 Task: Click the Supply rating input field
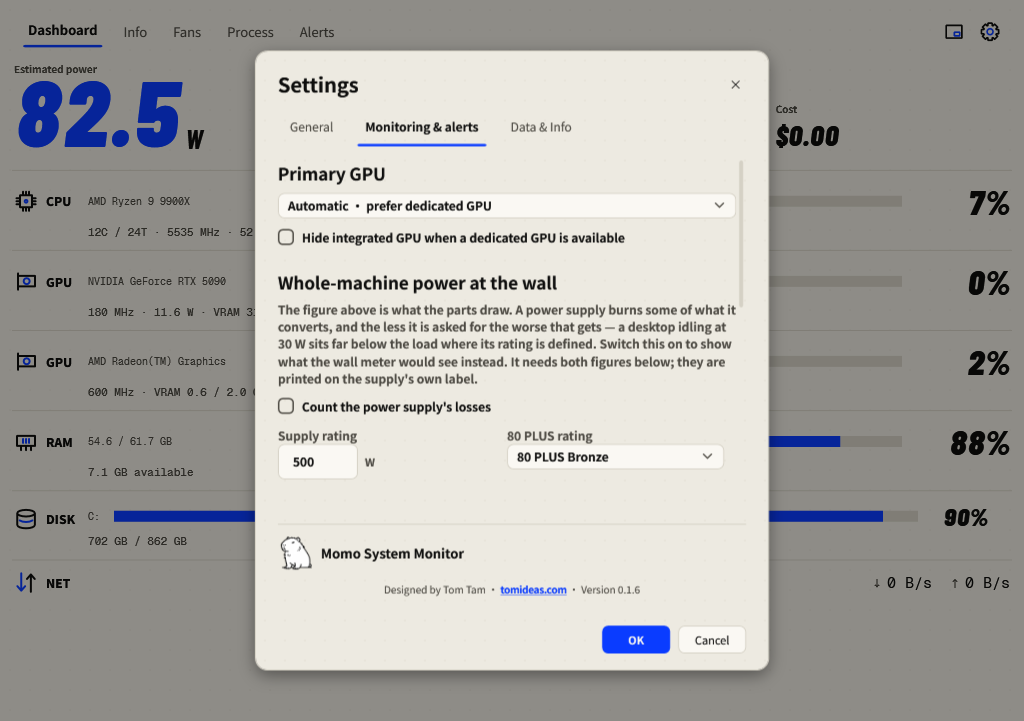(x=318, y=462)
